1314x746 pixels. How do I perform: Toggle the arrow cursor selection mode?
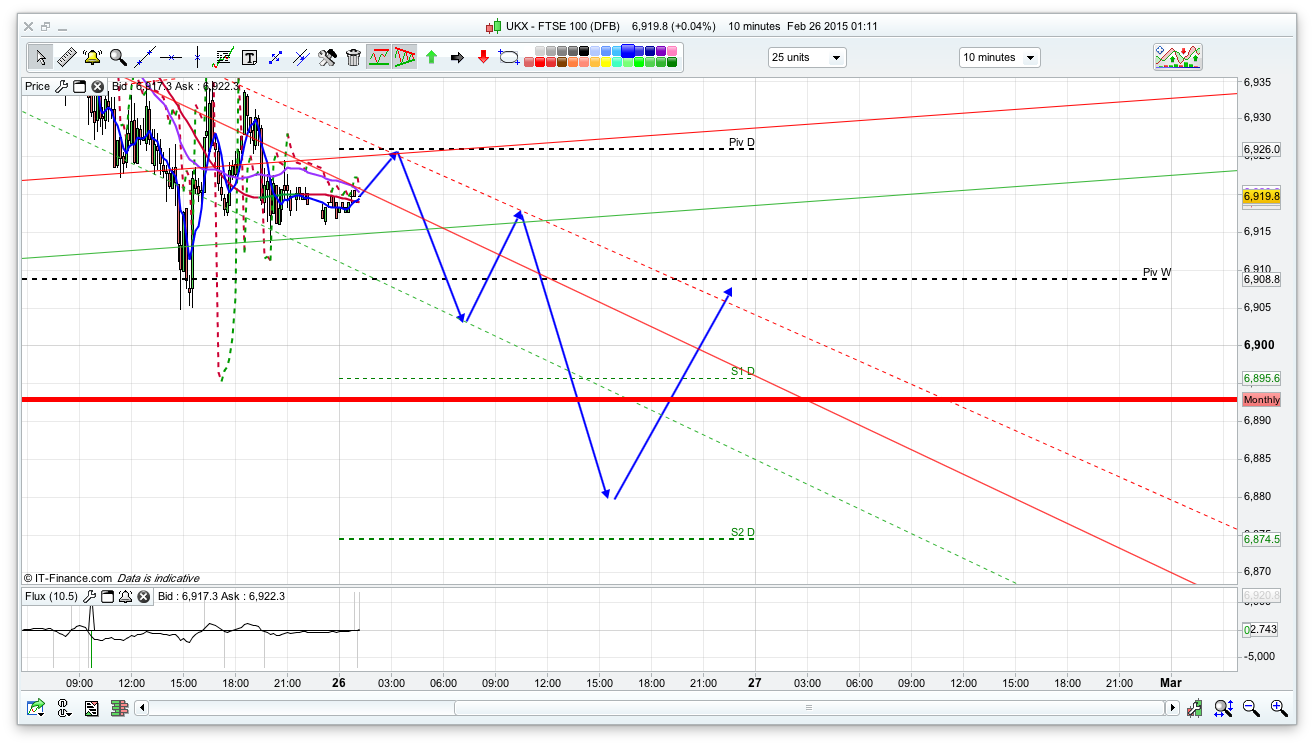tap(40, 57)
